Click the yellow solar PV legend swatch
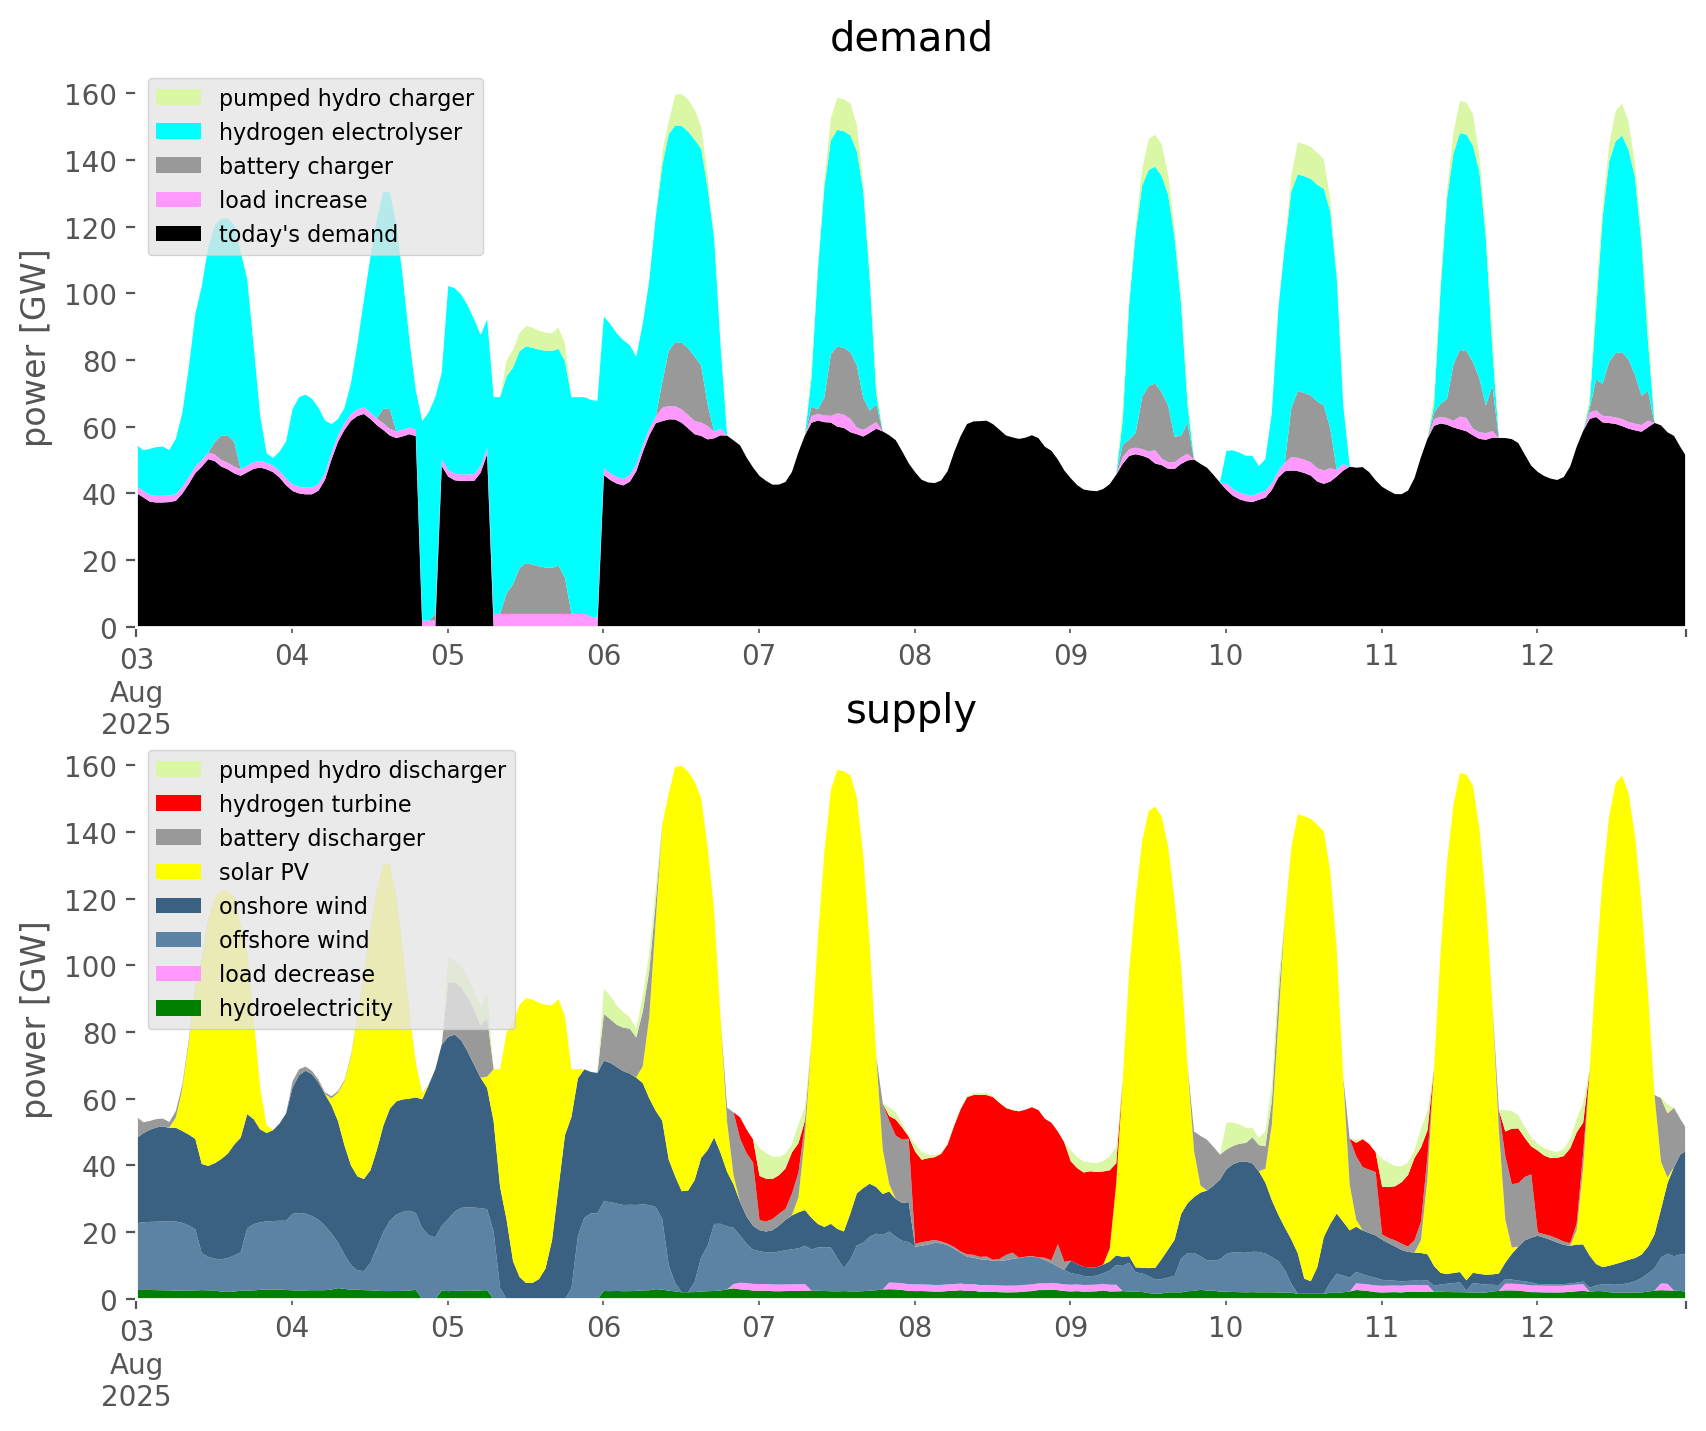Screen dimensions: 1706x1431 [179, 872]
